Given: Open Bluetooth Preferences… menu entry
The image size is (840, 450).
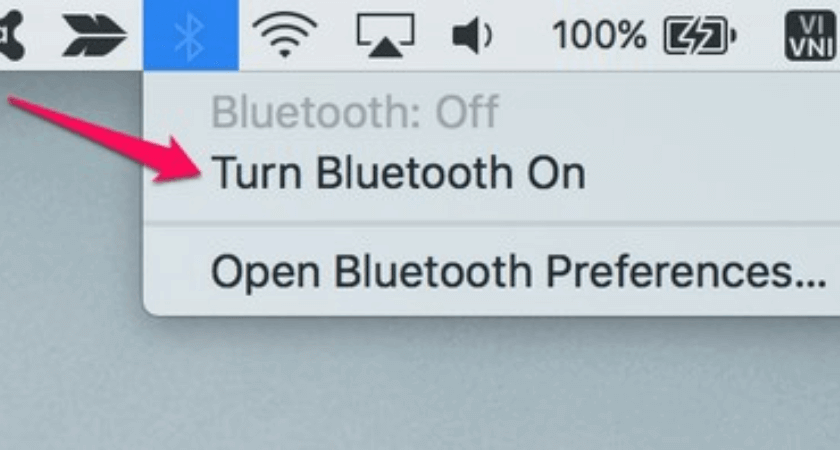Looking at the screenshot, I should pos(519,271).
